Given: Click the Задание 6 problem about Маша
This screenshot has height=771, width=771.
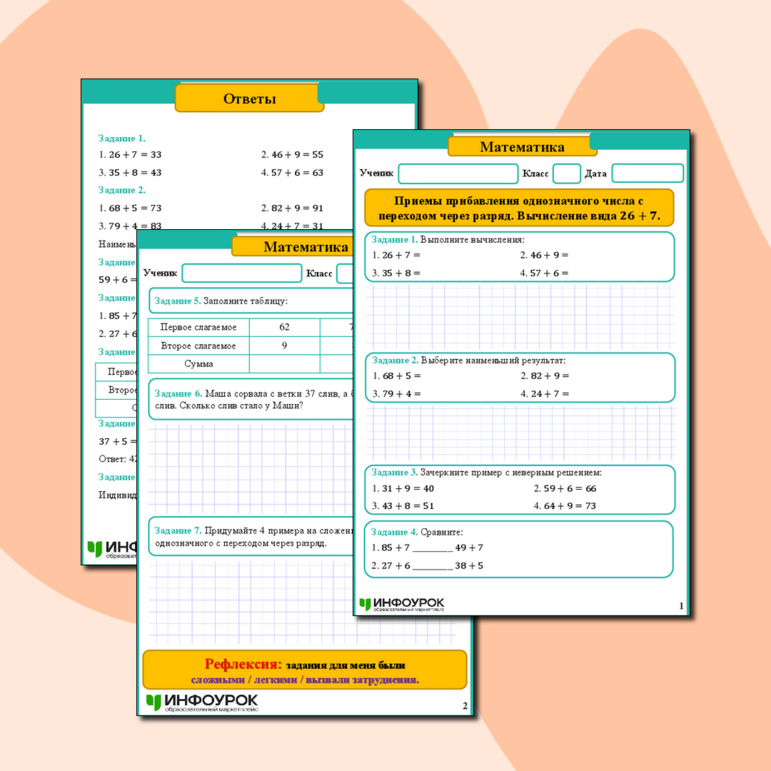Looking at the screenshot, I should [x=250, y=400].
